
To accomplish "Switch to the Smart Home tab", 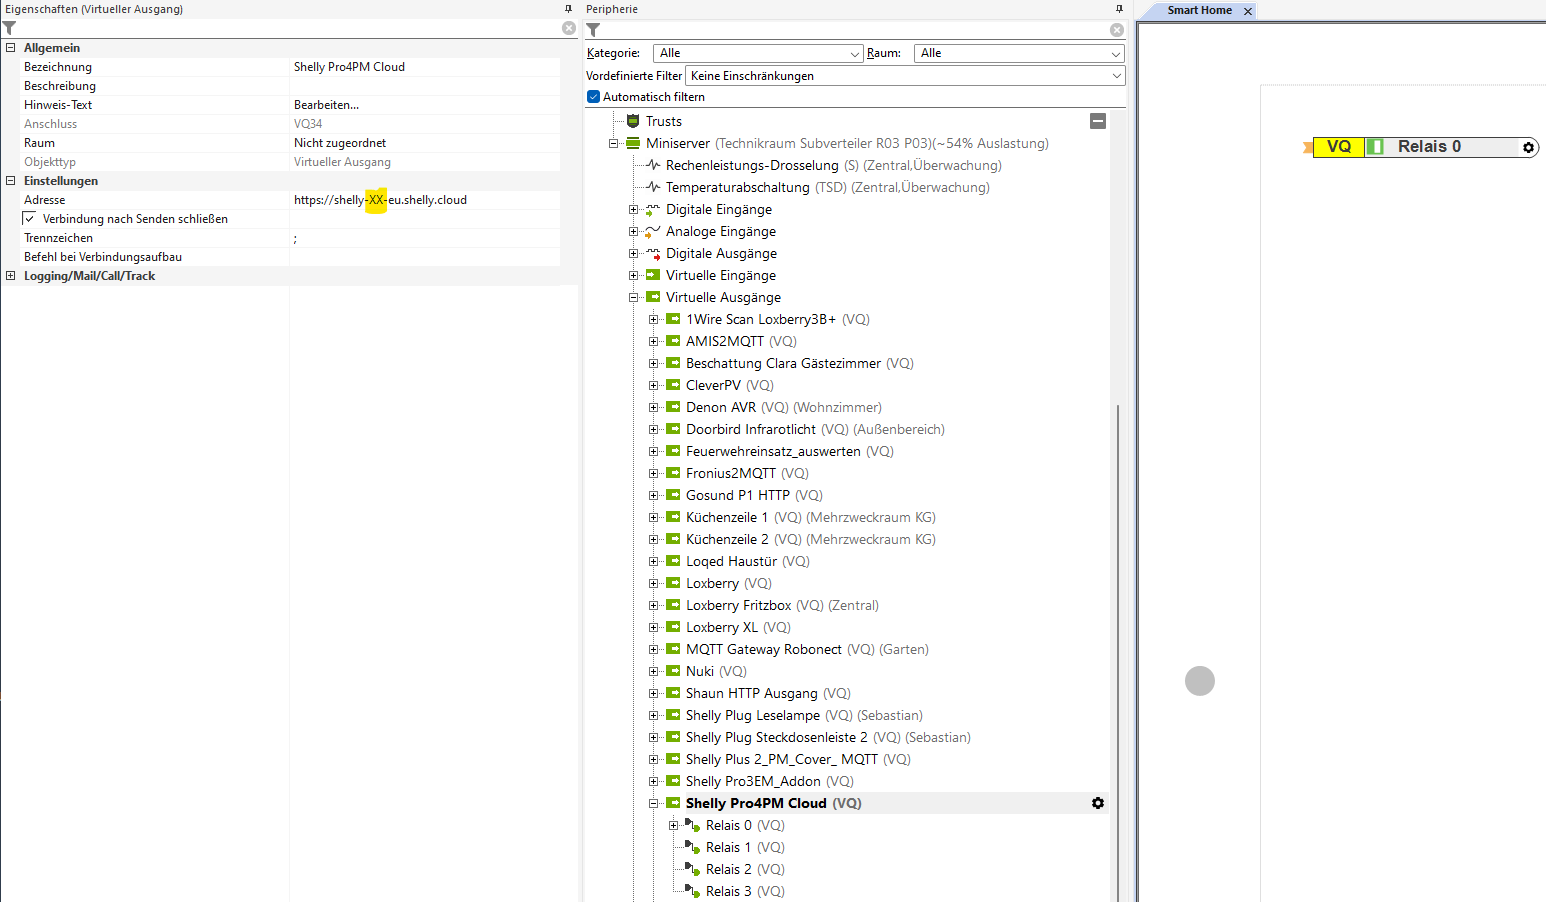I will 1199,10.
